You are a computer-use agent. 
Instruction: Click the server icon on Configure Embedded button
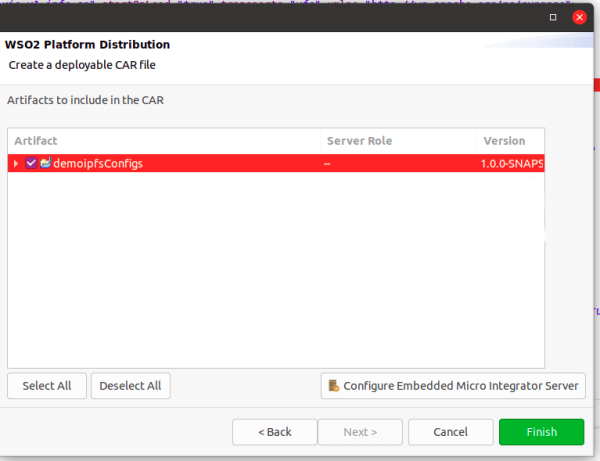334,386
